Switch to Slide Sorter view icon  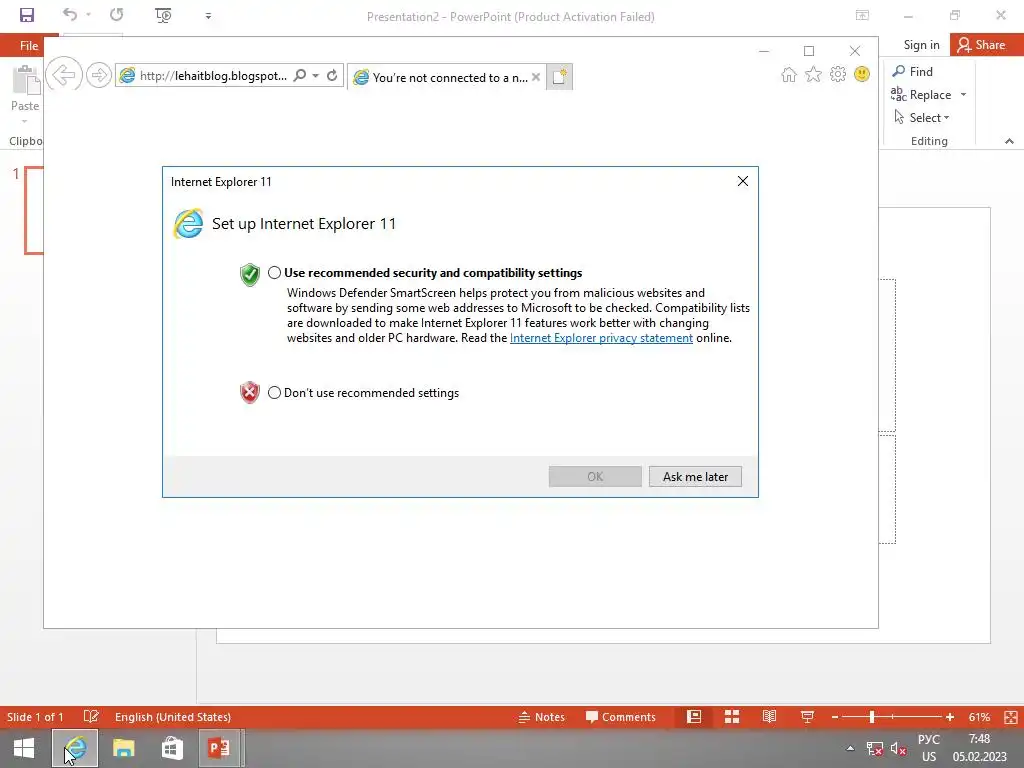pyautogui.click(x=732, y=717)
